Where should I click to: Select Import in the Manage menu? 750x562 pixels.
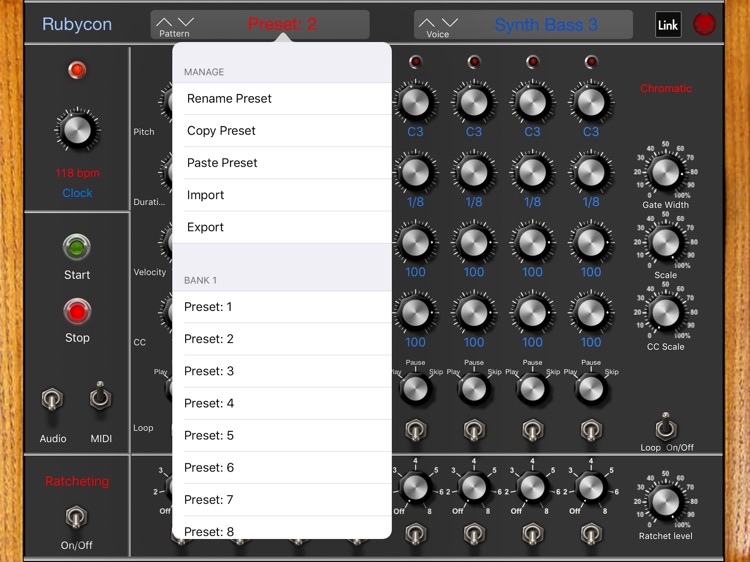point(282,195)
